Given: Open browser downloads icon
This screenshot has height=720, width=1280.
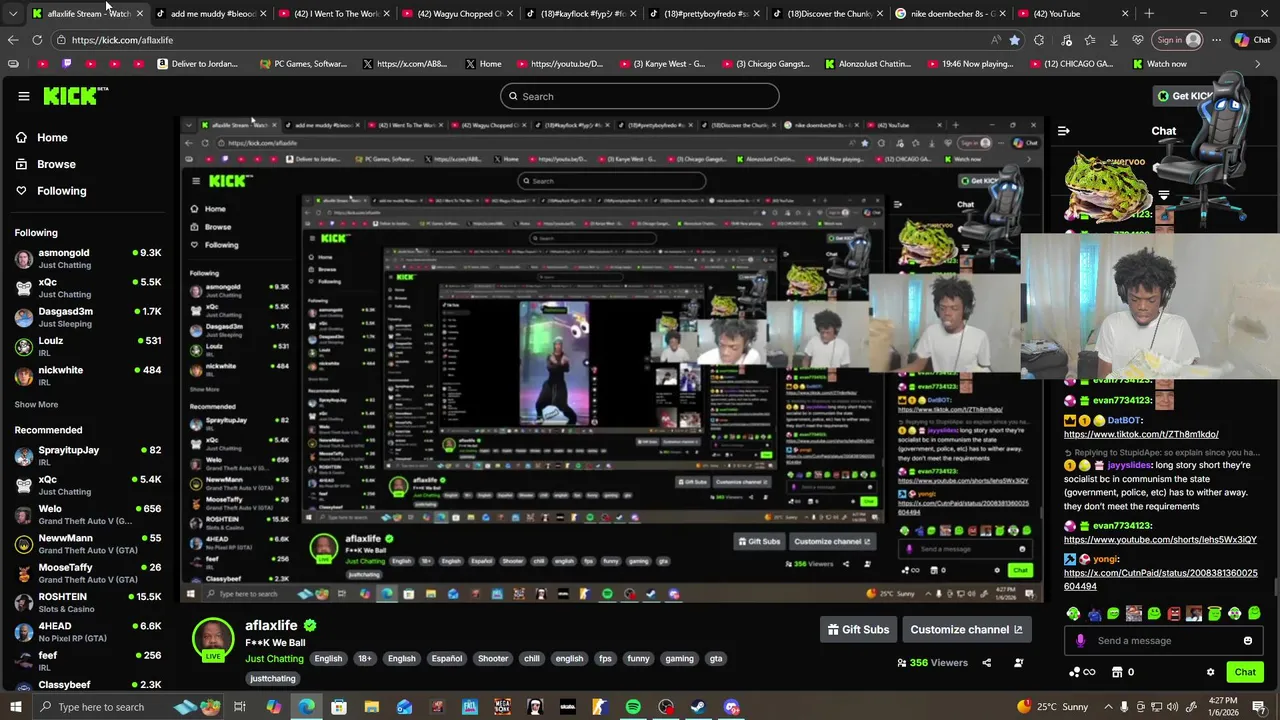Looking at the screenshot, I should coord(1113,40).
